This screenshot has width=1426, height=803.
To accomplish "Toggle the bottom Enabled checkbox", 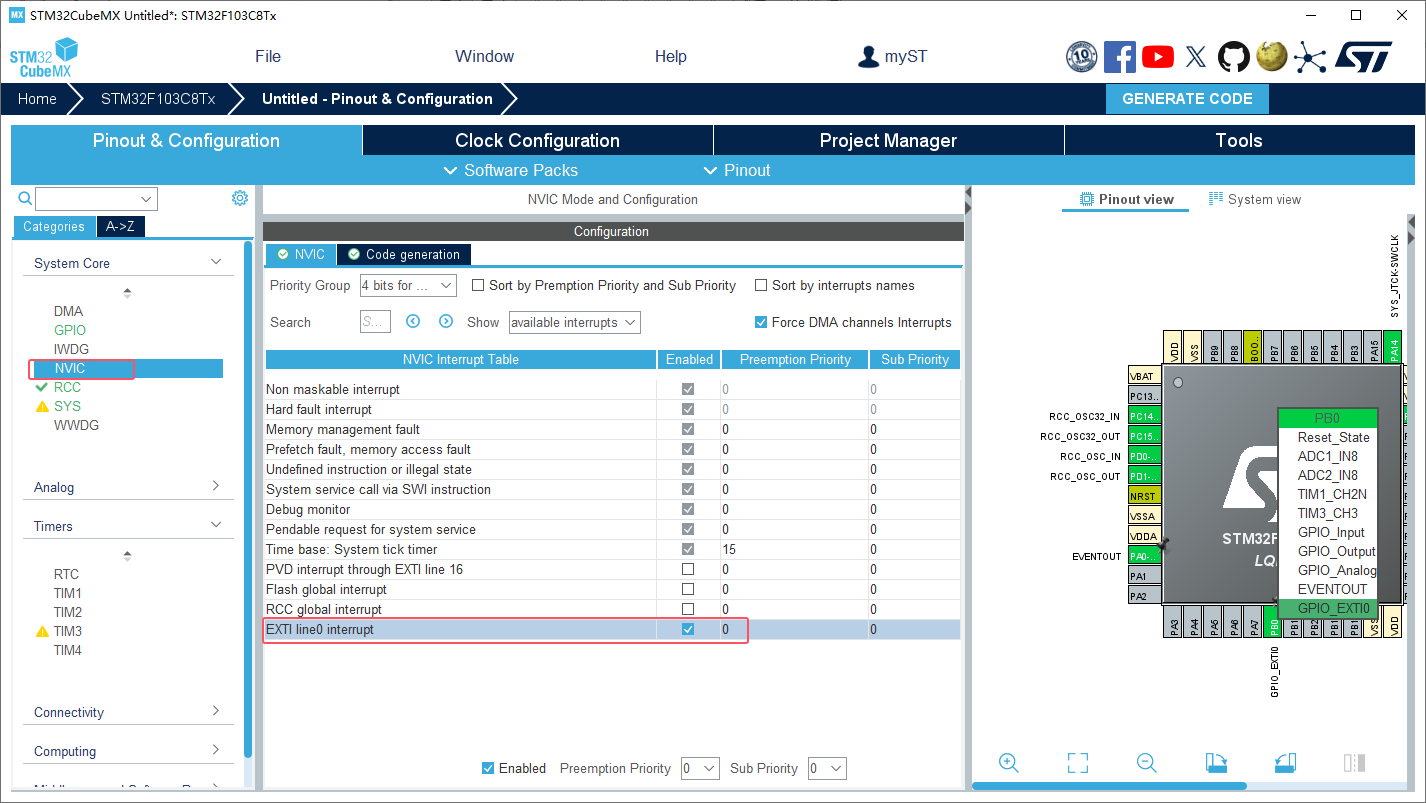I will pos(488,768).
